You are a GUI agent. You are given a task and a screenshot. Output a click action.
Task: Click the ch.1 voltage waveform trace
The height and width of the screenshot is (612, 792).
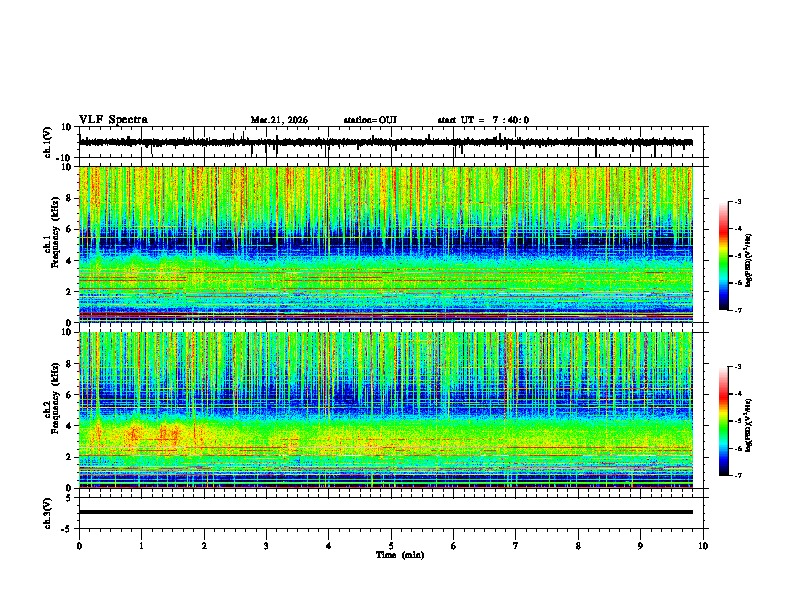pos(385,142)
